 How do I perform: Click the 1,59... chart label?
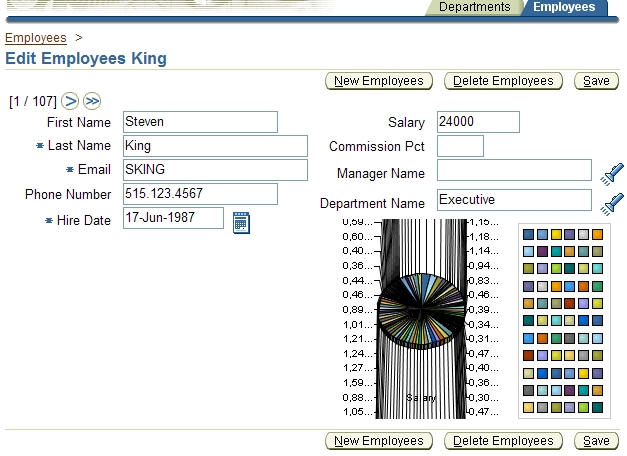[x=357, y=383]
